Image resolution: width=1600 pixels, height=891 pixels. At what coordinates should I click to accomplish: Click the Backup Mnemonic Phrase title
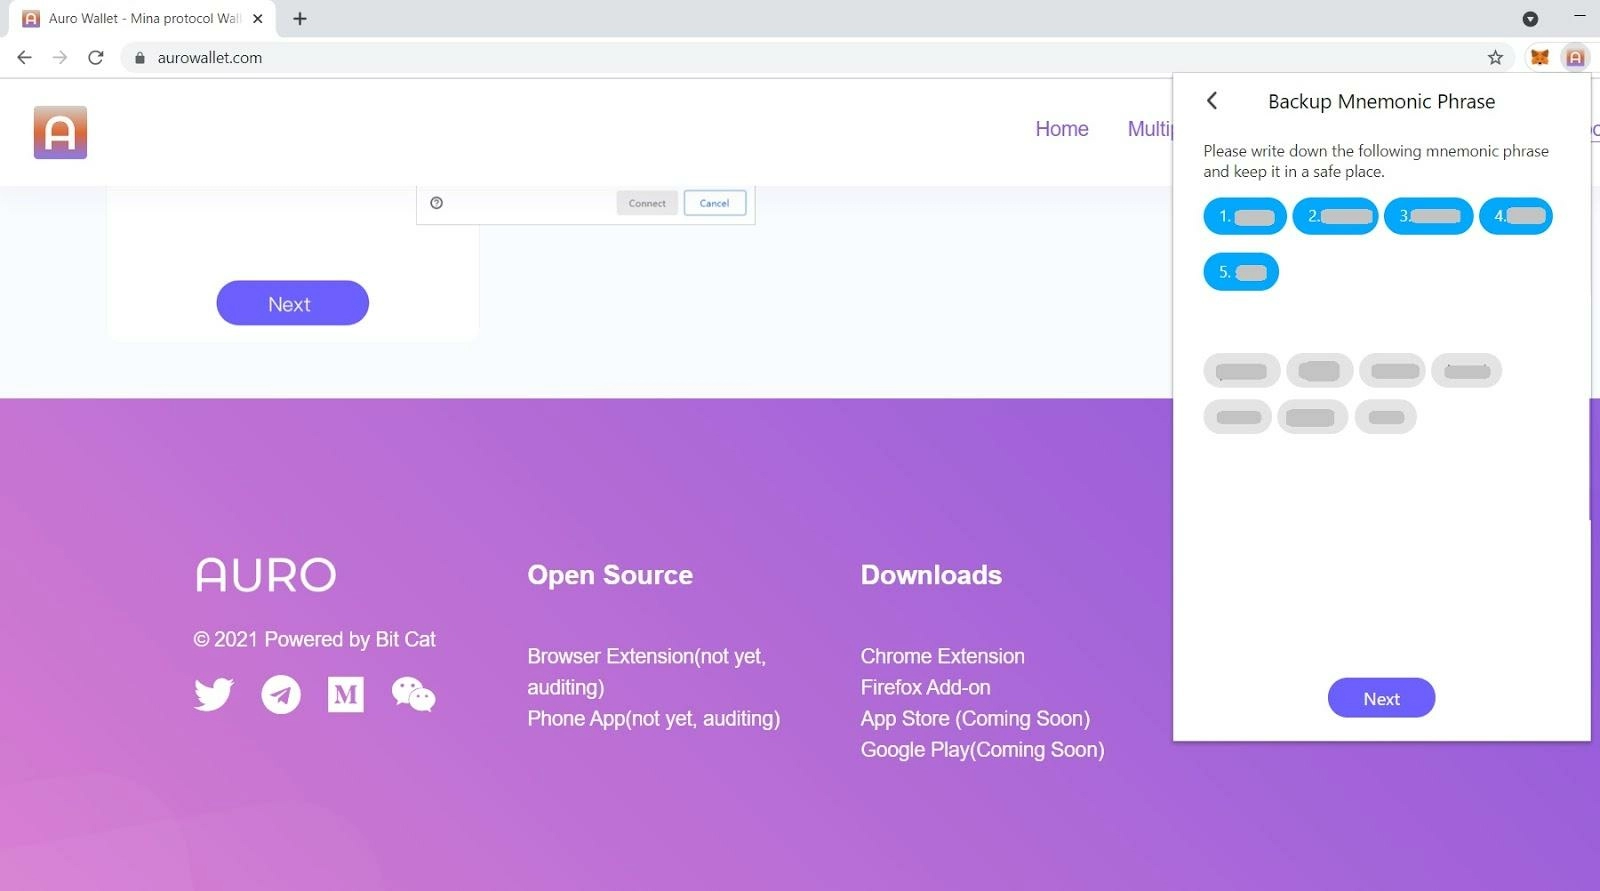pyautogui.click(x=1381, y=101)
